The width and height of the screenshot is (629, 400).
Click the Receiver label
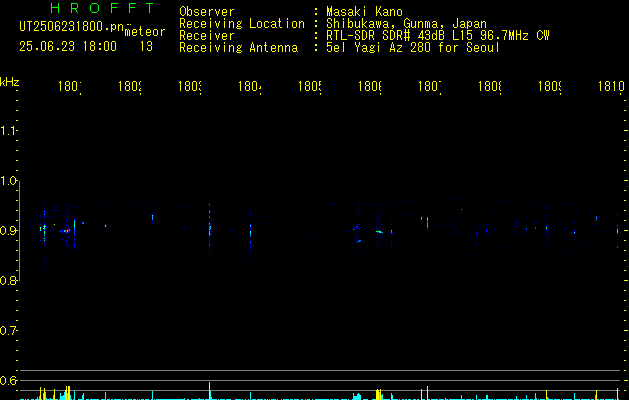click(207, 36)
